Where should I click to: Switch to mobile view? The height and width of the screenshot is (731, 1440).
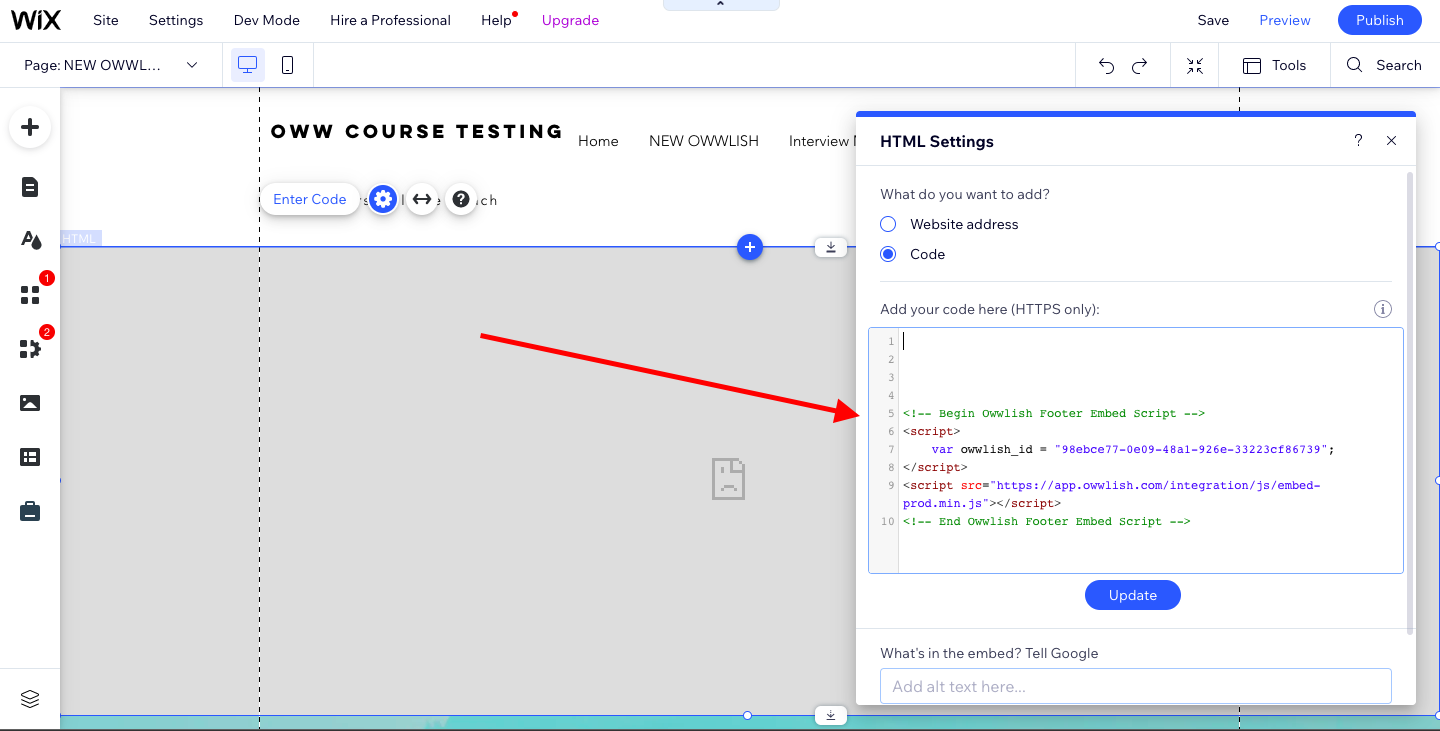pyautogui.click(x=287, y=65)
